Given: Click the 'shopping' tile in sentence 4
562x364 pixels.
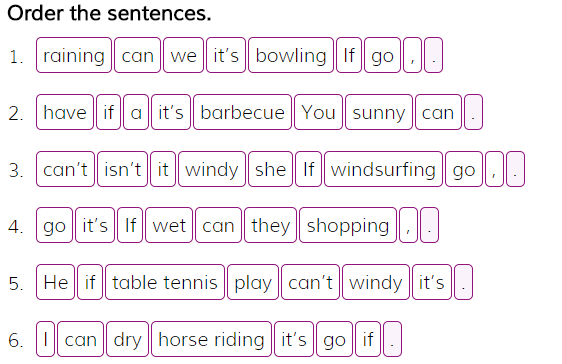Looking at the screenshot, I should point(348,225).
